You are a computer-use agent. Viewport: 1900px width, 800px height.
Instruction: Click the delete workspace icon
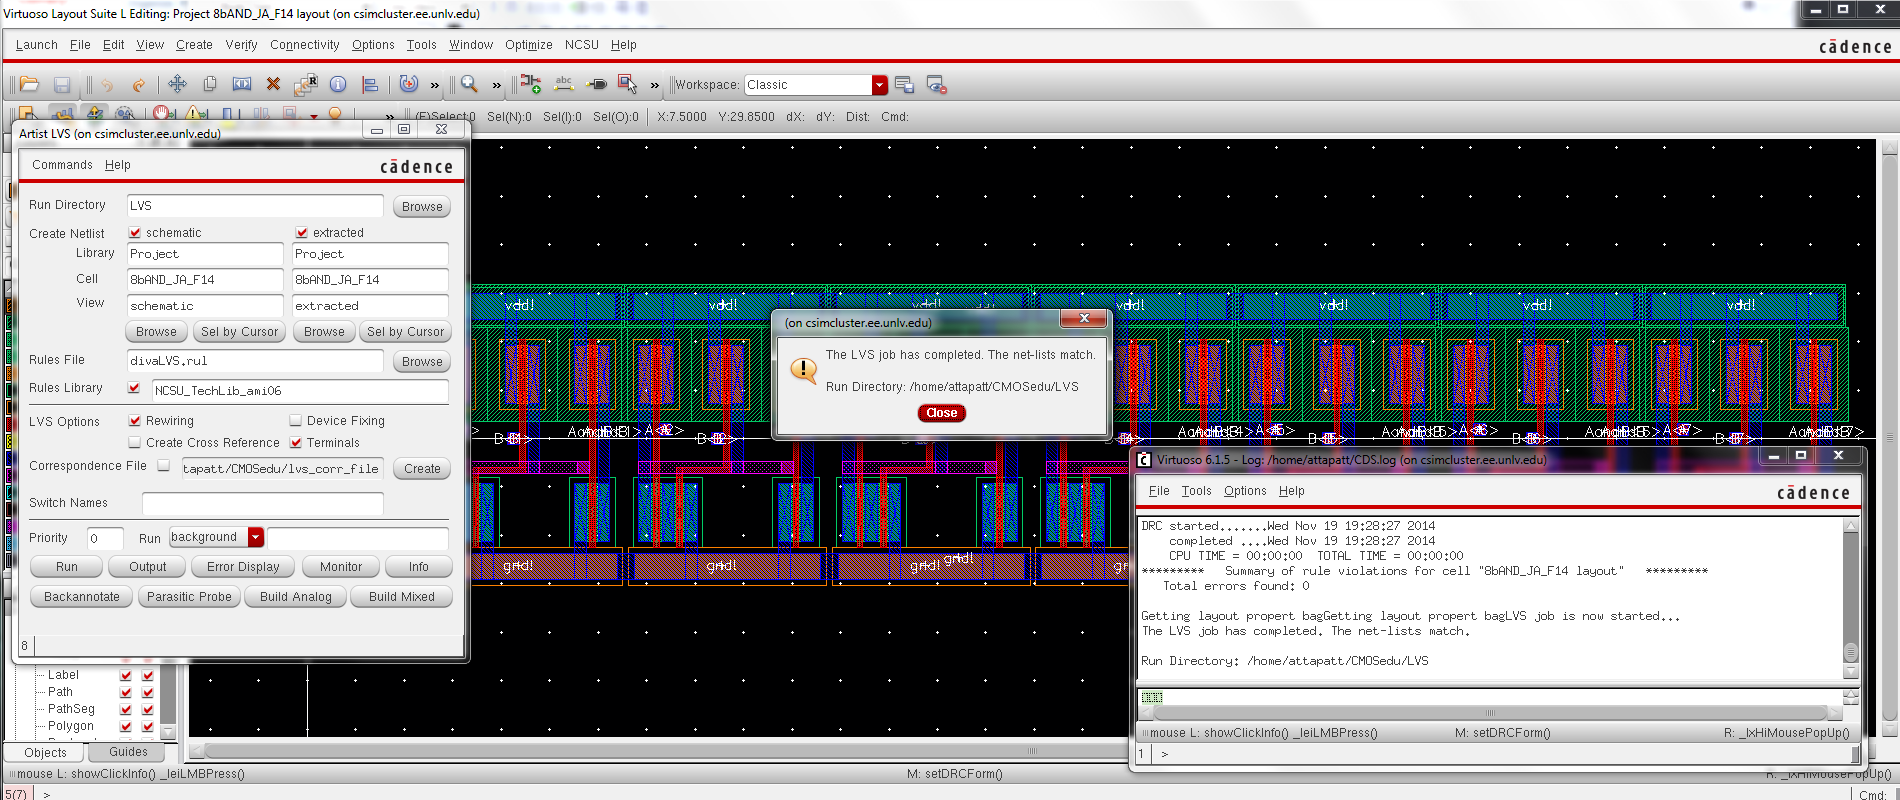pos(937,85)
